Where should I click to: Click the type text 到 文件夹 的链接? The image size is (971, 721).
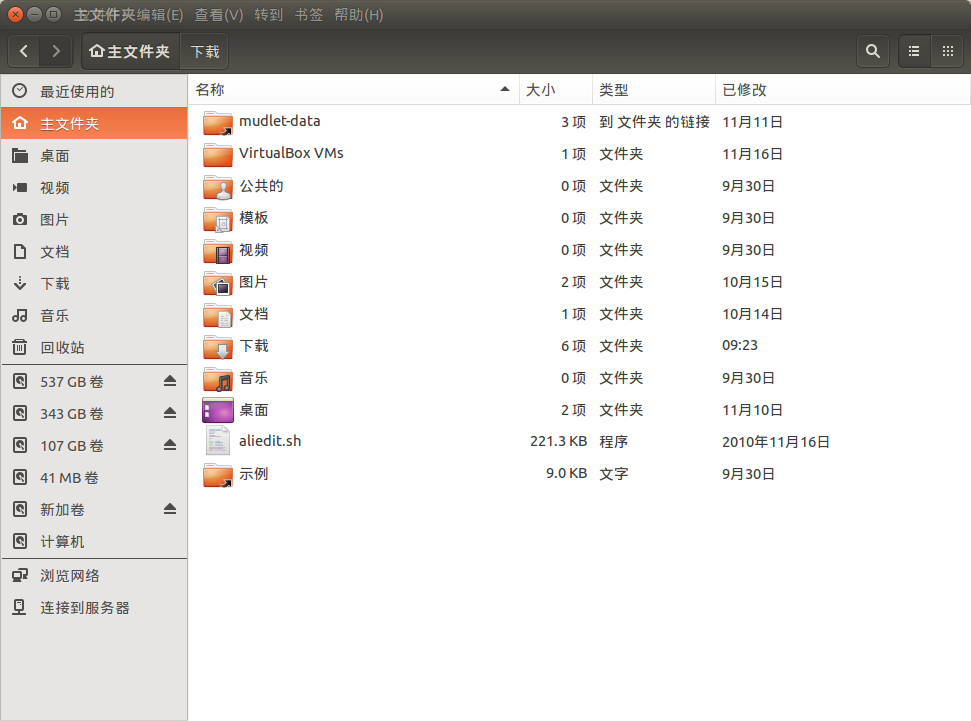(x=654, y=122)
